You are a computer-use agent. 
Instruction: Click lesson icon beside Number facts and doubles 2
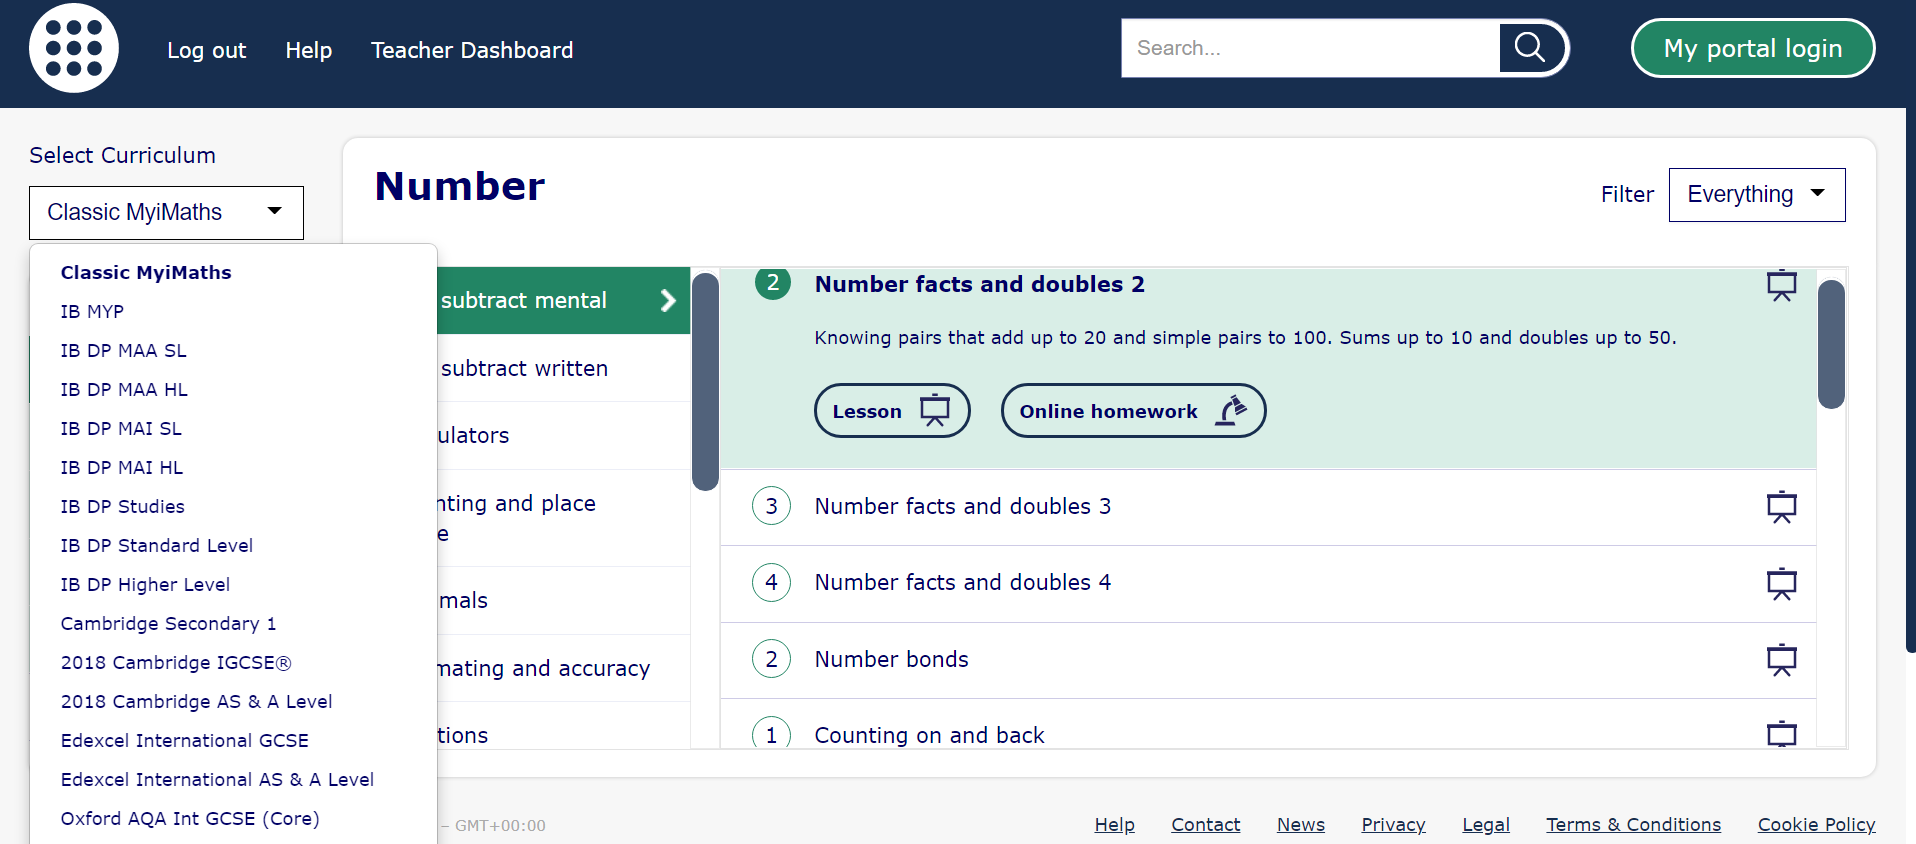[1781, 286]
